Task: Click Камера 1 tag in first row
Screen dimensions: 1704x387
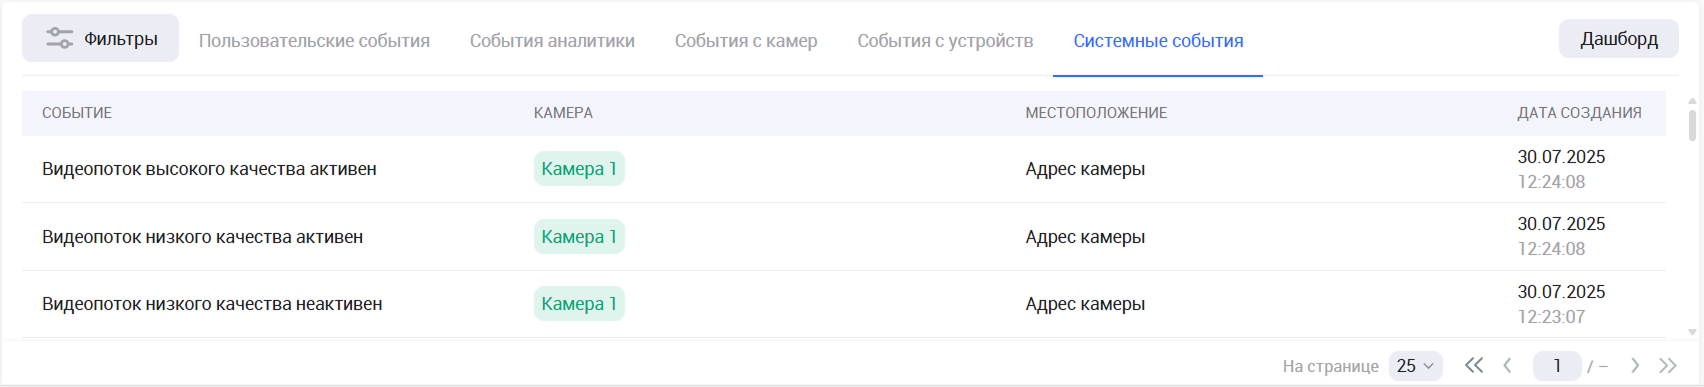Action: (579, 169)
